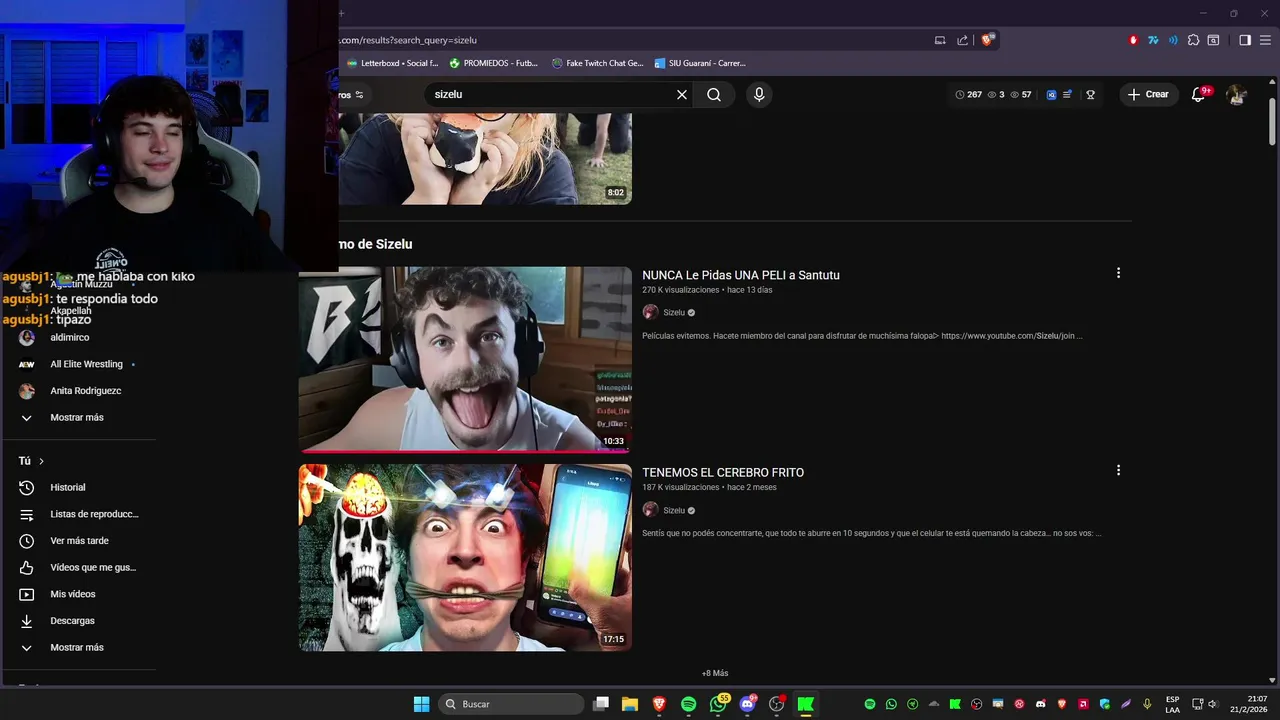This screenshot has width=1280, height=720.
Task: Open the SIU Guaraní bookmark
Action: (x=700, y=63)
